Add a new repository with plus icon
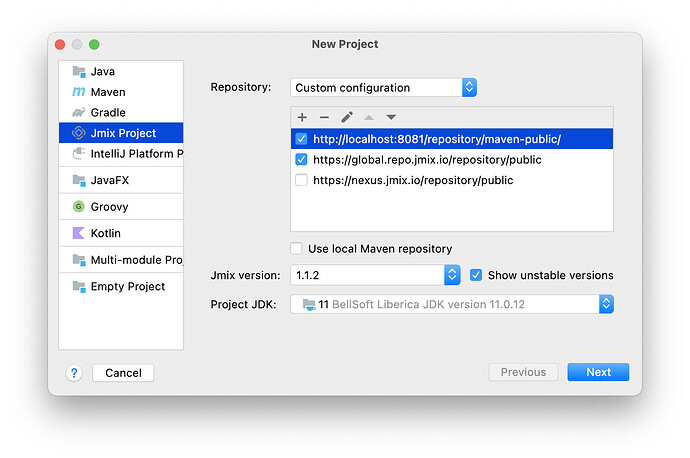Screen dimensions: 690x458 click(x=302, y=117)
